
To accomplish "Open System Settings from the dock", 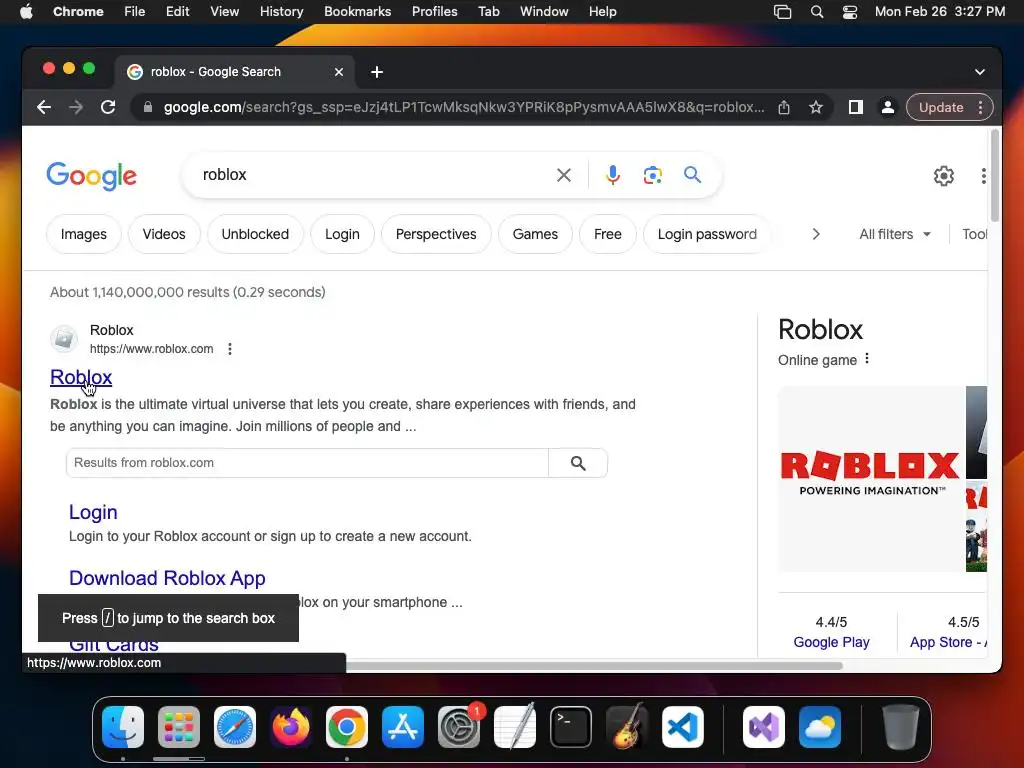I will tap(459, 726).
